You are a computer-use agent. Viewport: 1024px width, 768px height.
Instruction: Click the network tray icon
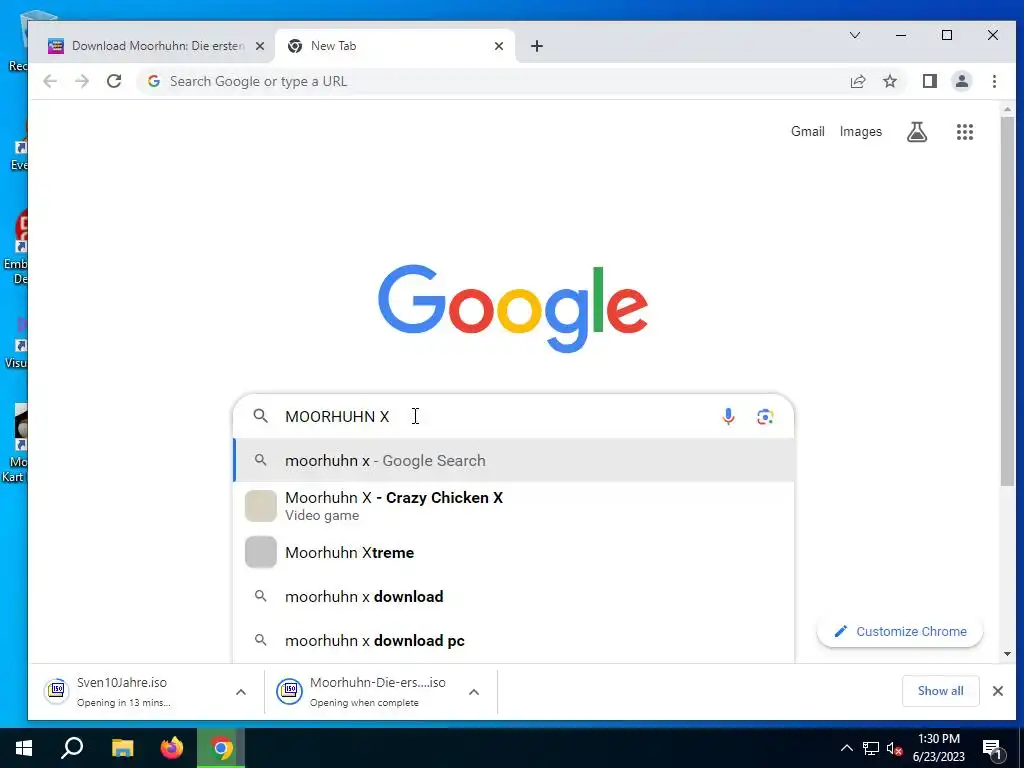click(x=871, y=748)
